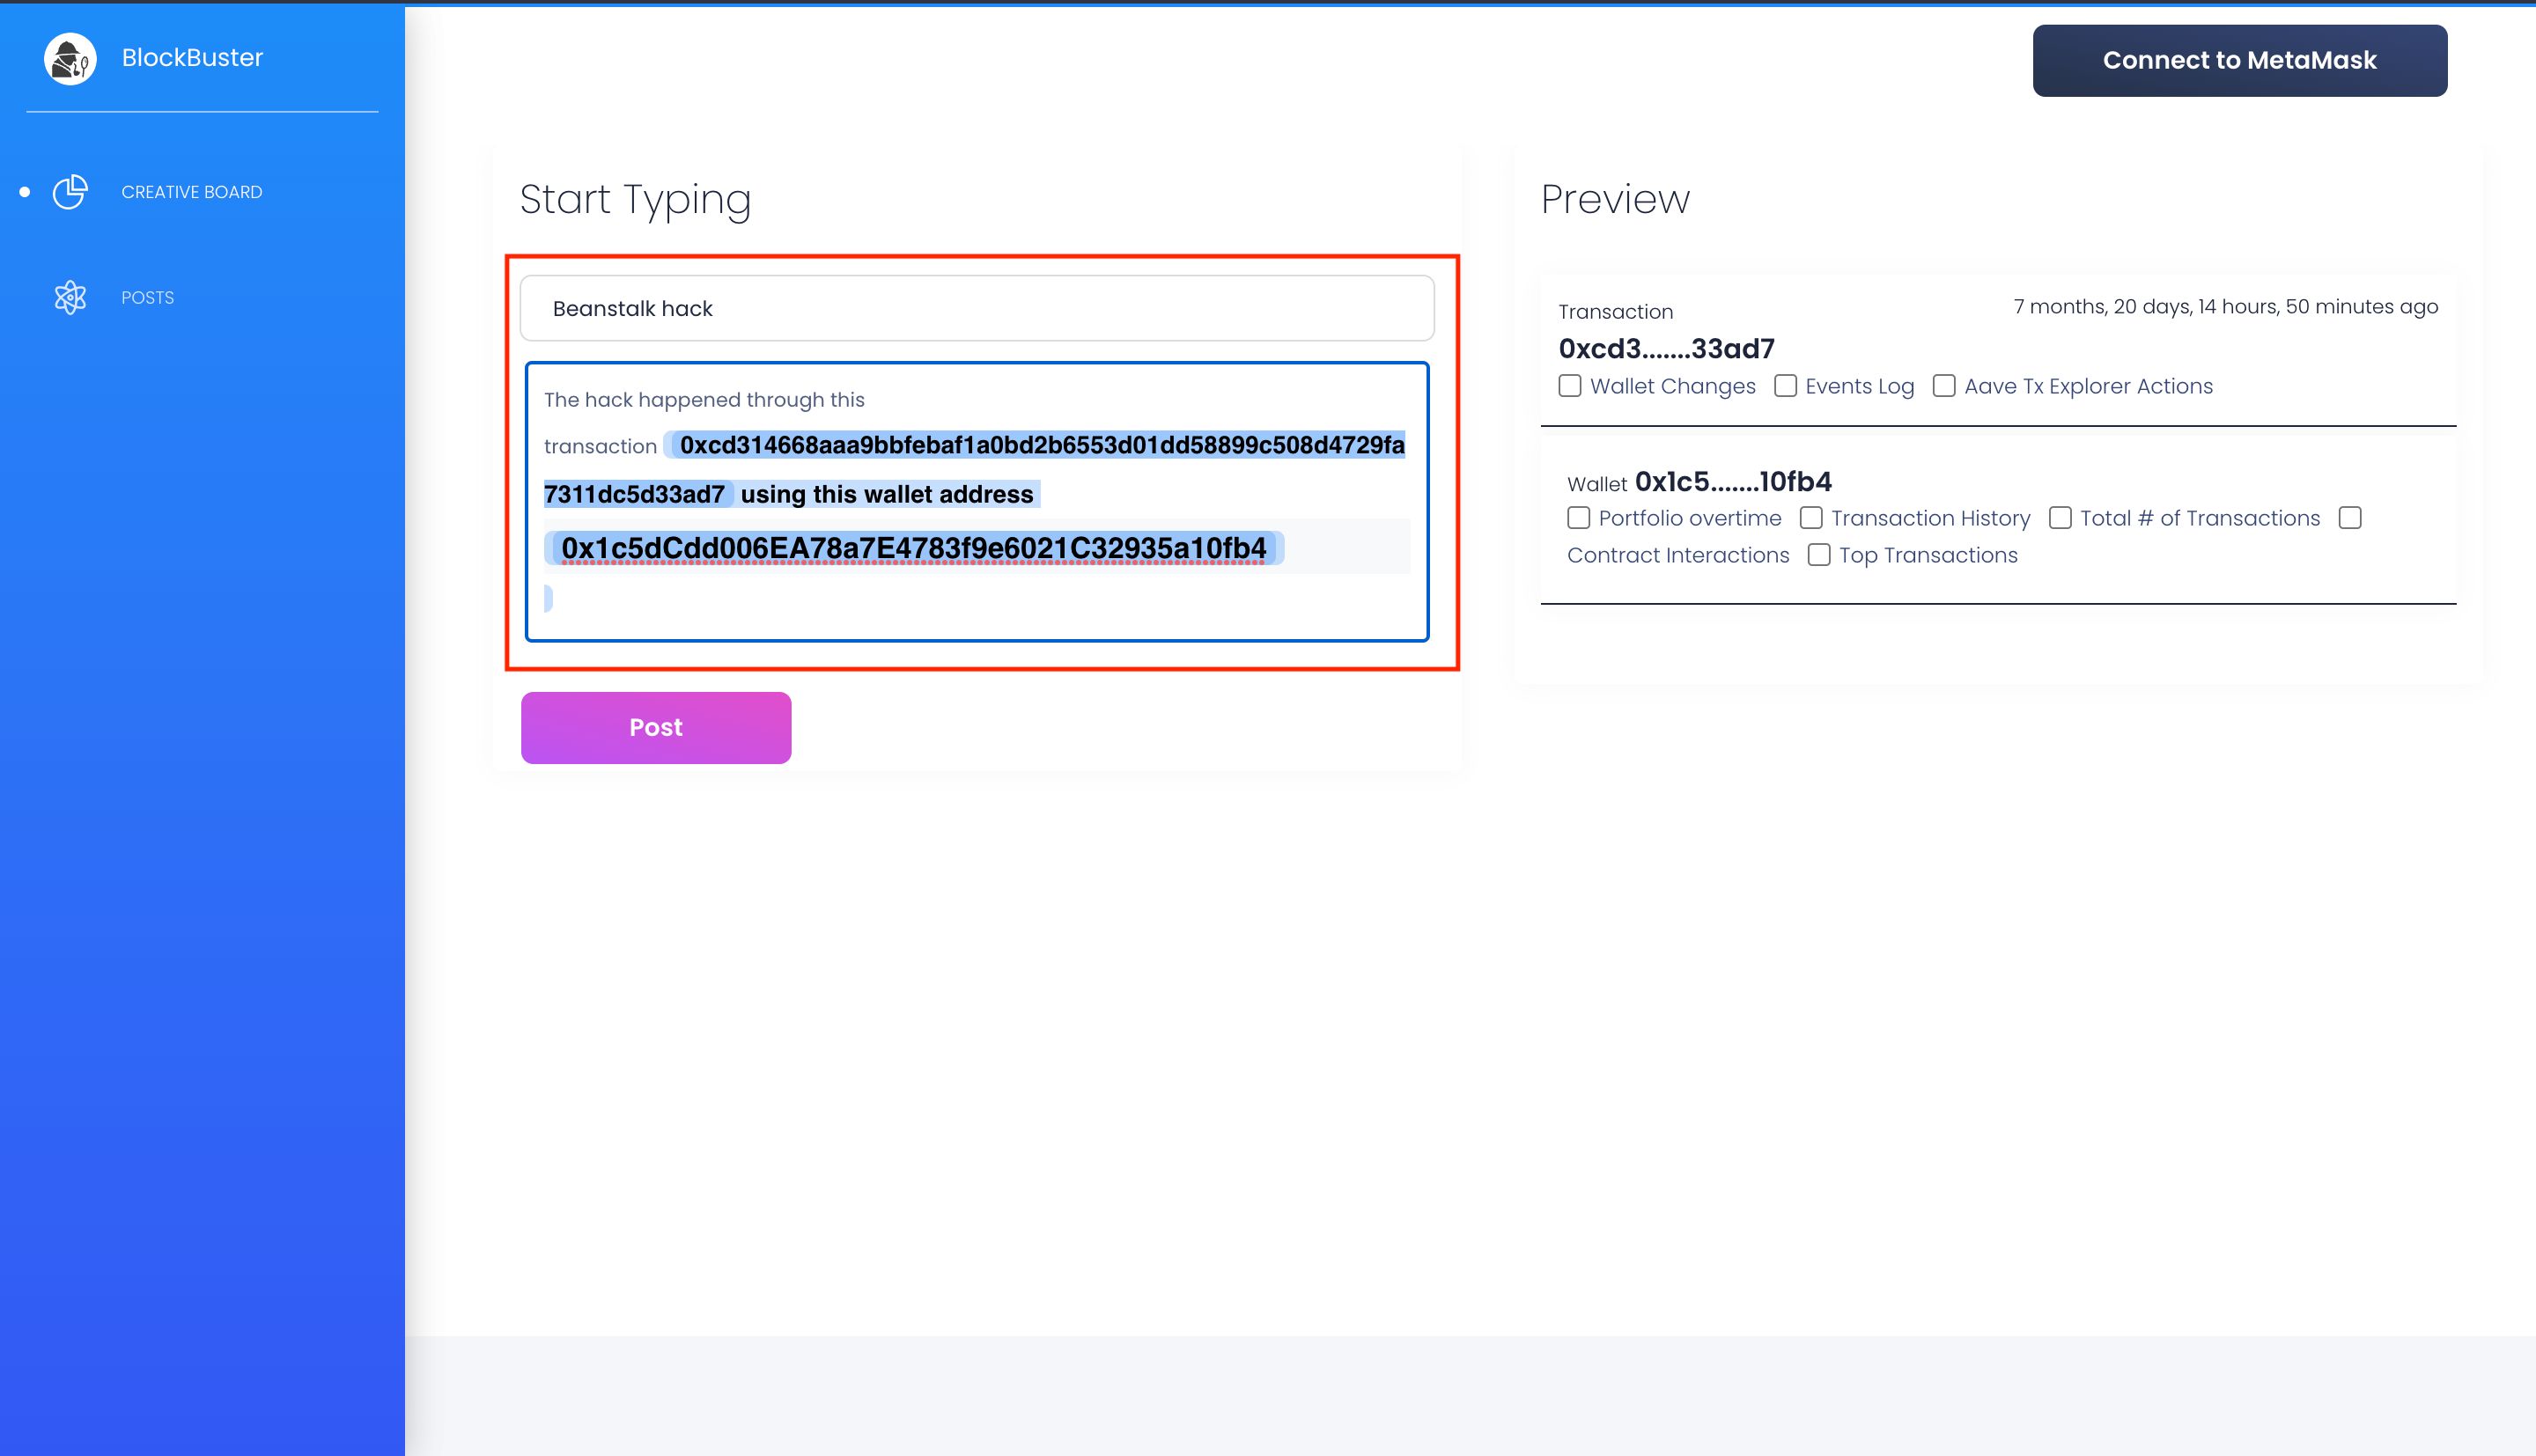Click wallet address 0x1c5.......10fb4 in Preview
This screenshot has height=1456, width=2536.
1733,482
